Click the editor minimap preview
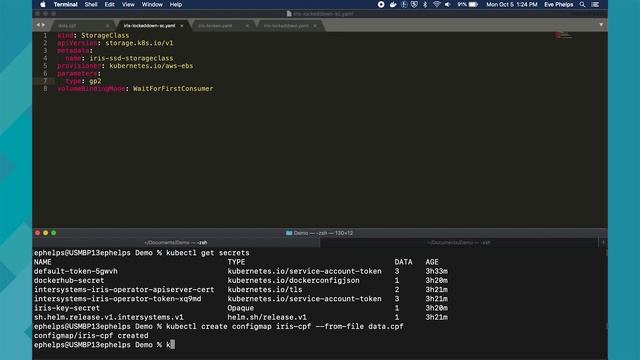The width and height of the screenshot is (640, 360). click(563, 35)
